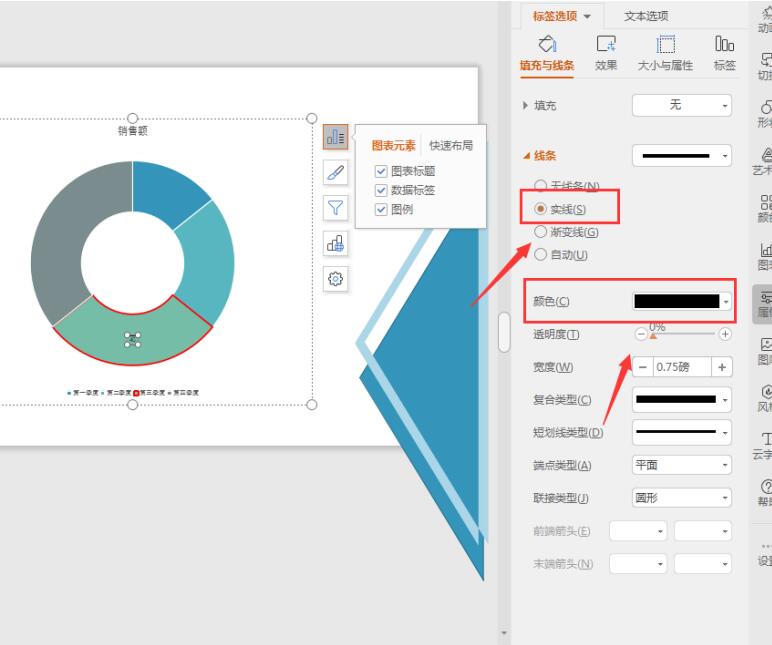Click the task pane collapse handle
This screenshot has height=645, width=772.
(504, 332)
